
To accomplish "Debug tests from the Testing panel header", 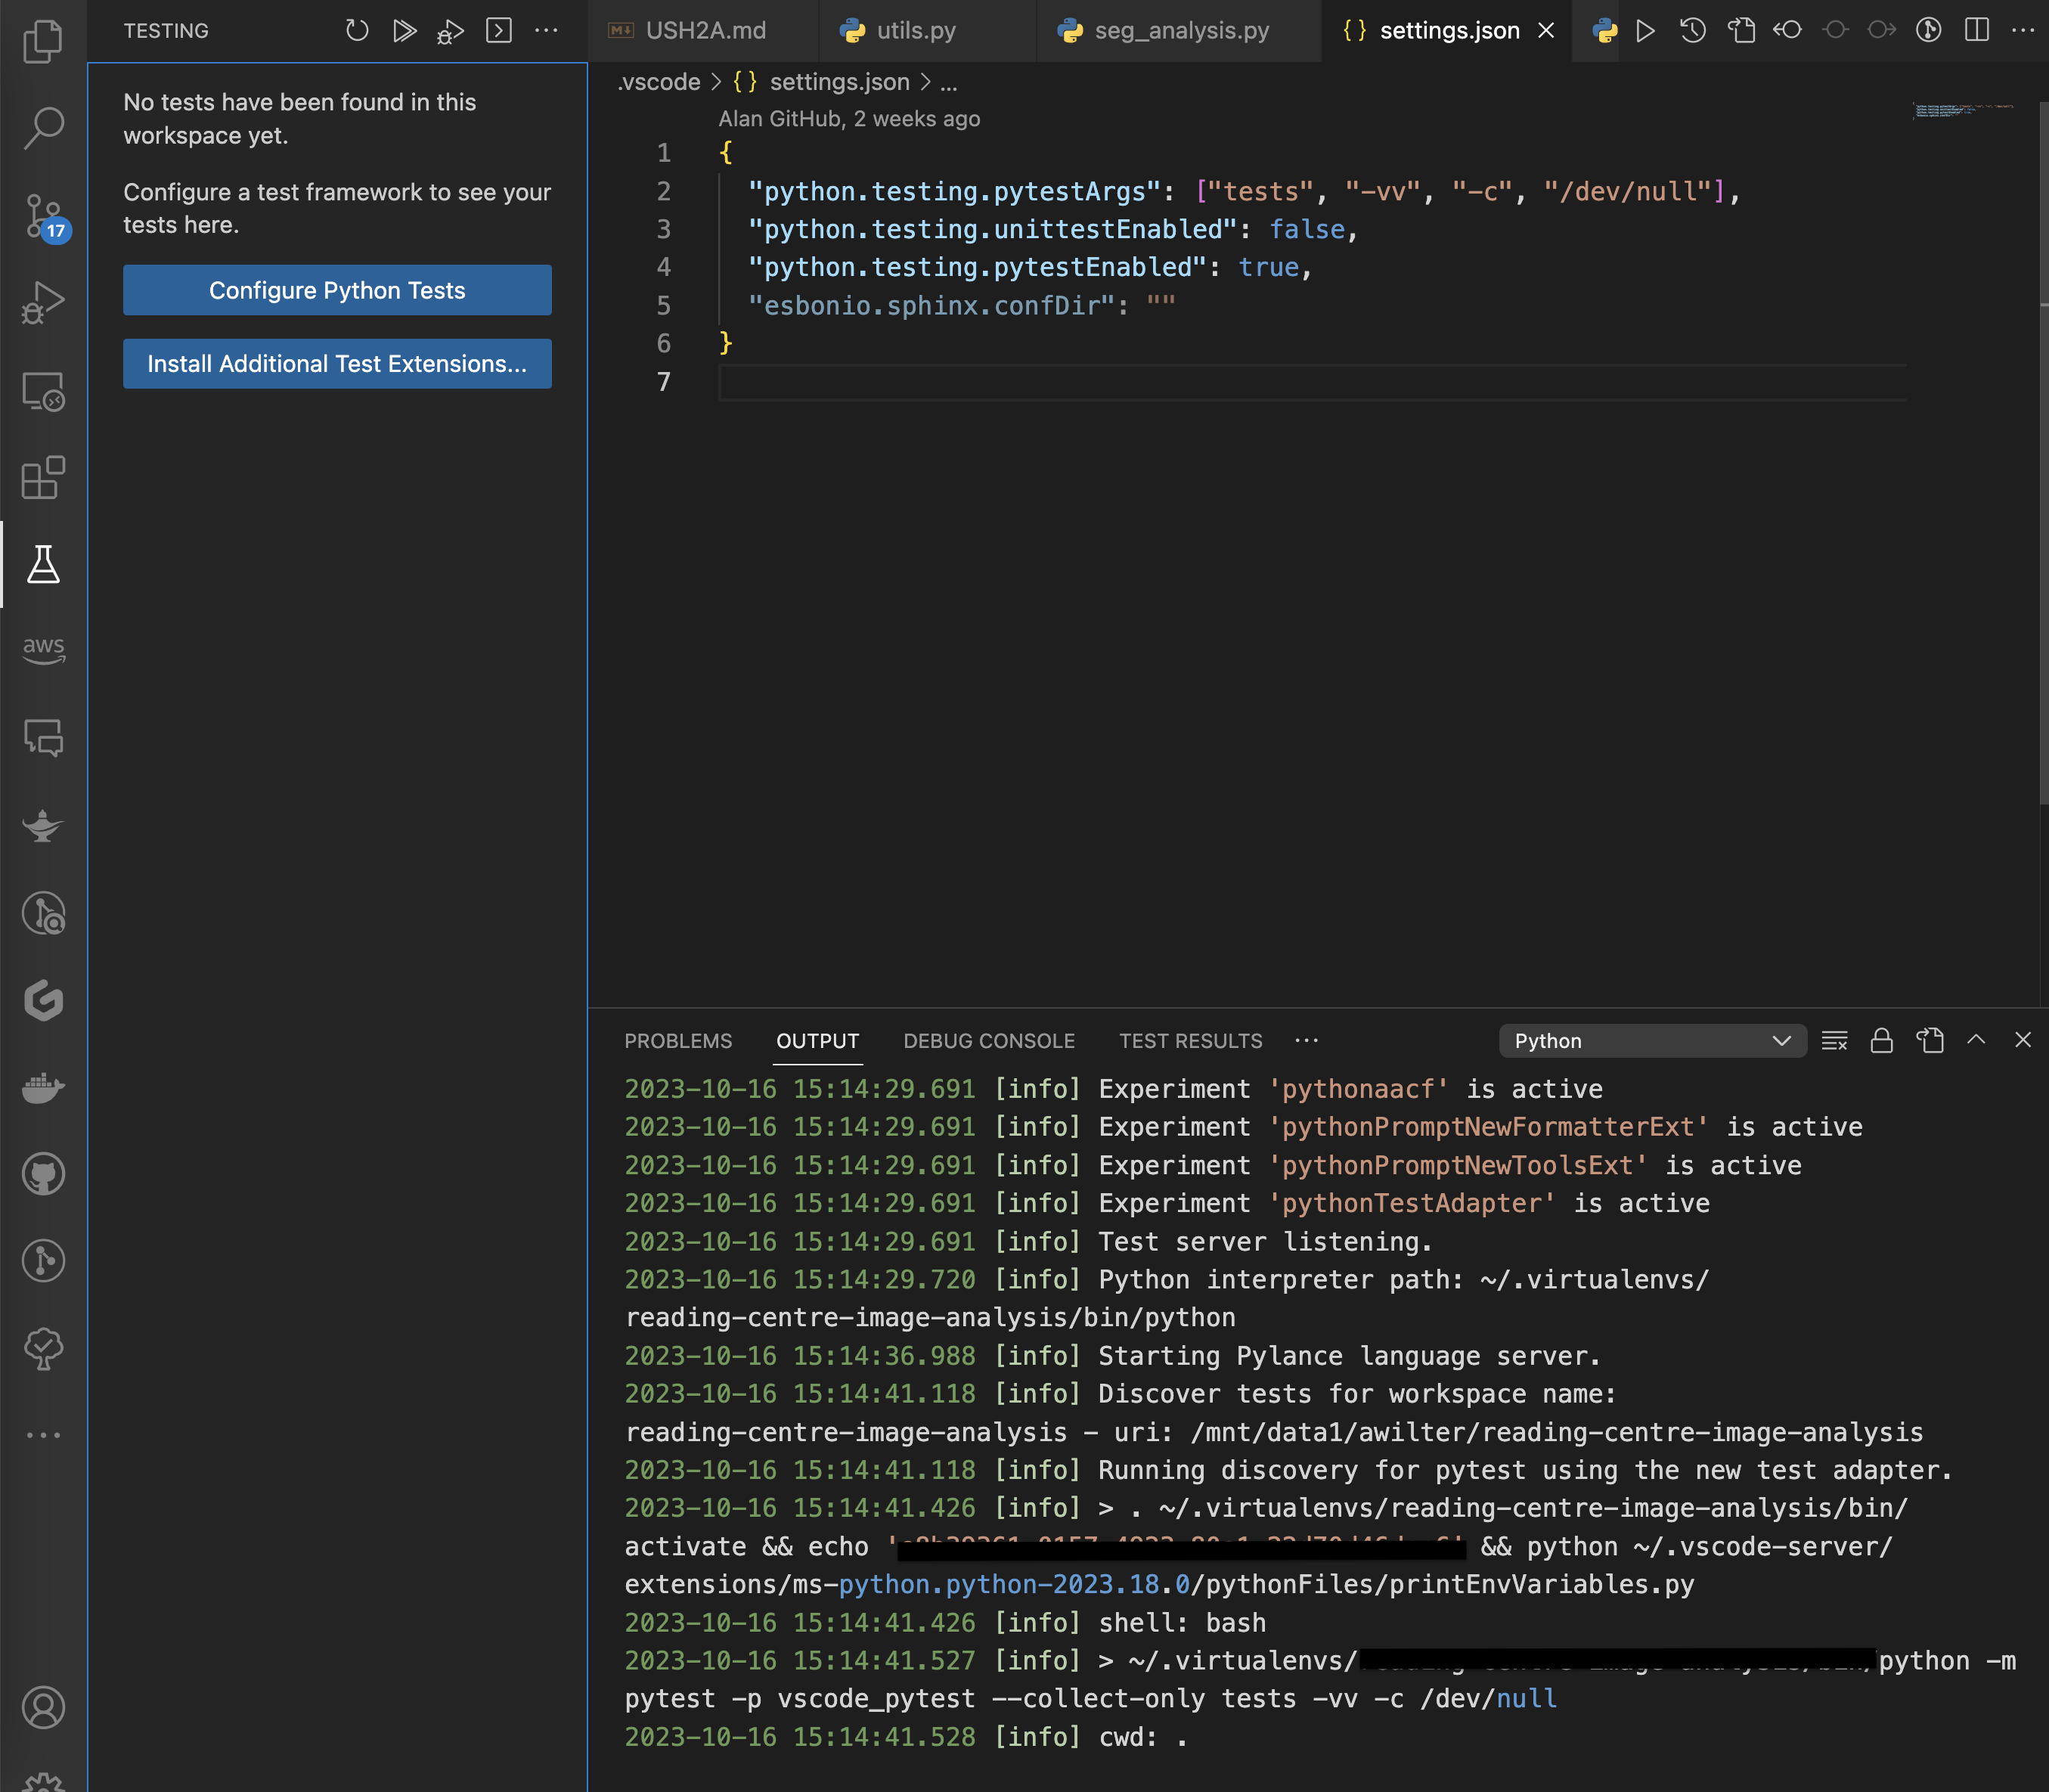I will point(449,30).
